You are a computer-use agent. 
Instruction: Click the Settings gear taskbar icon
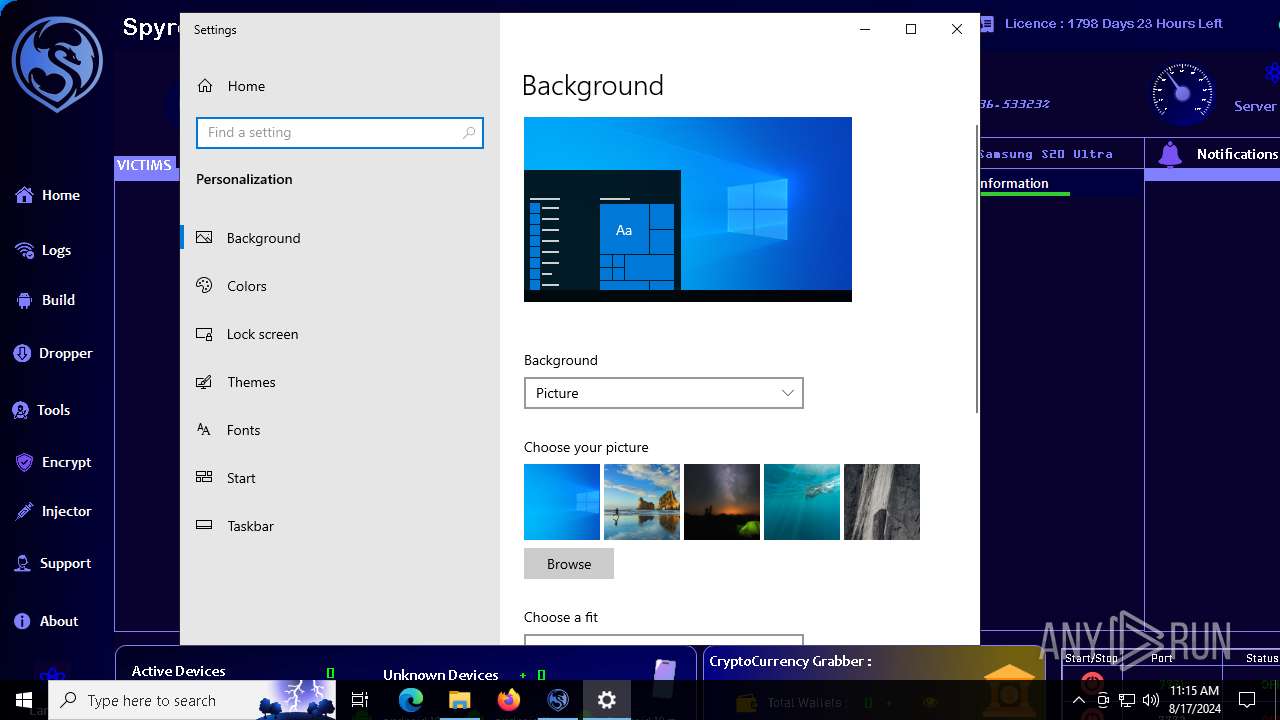607,700
